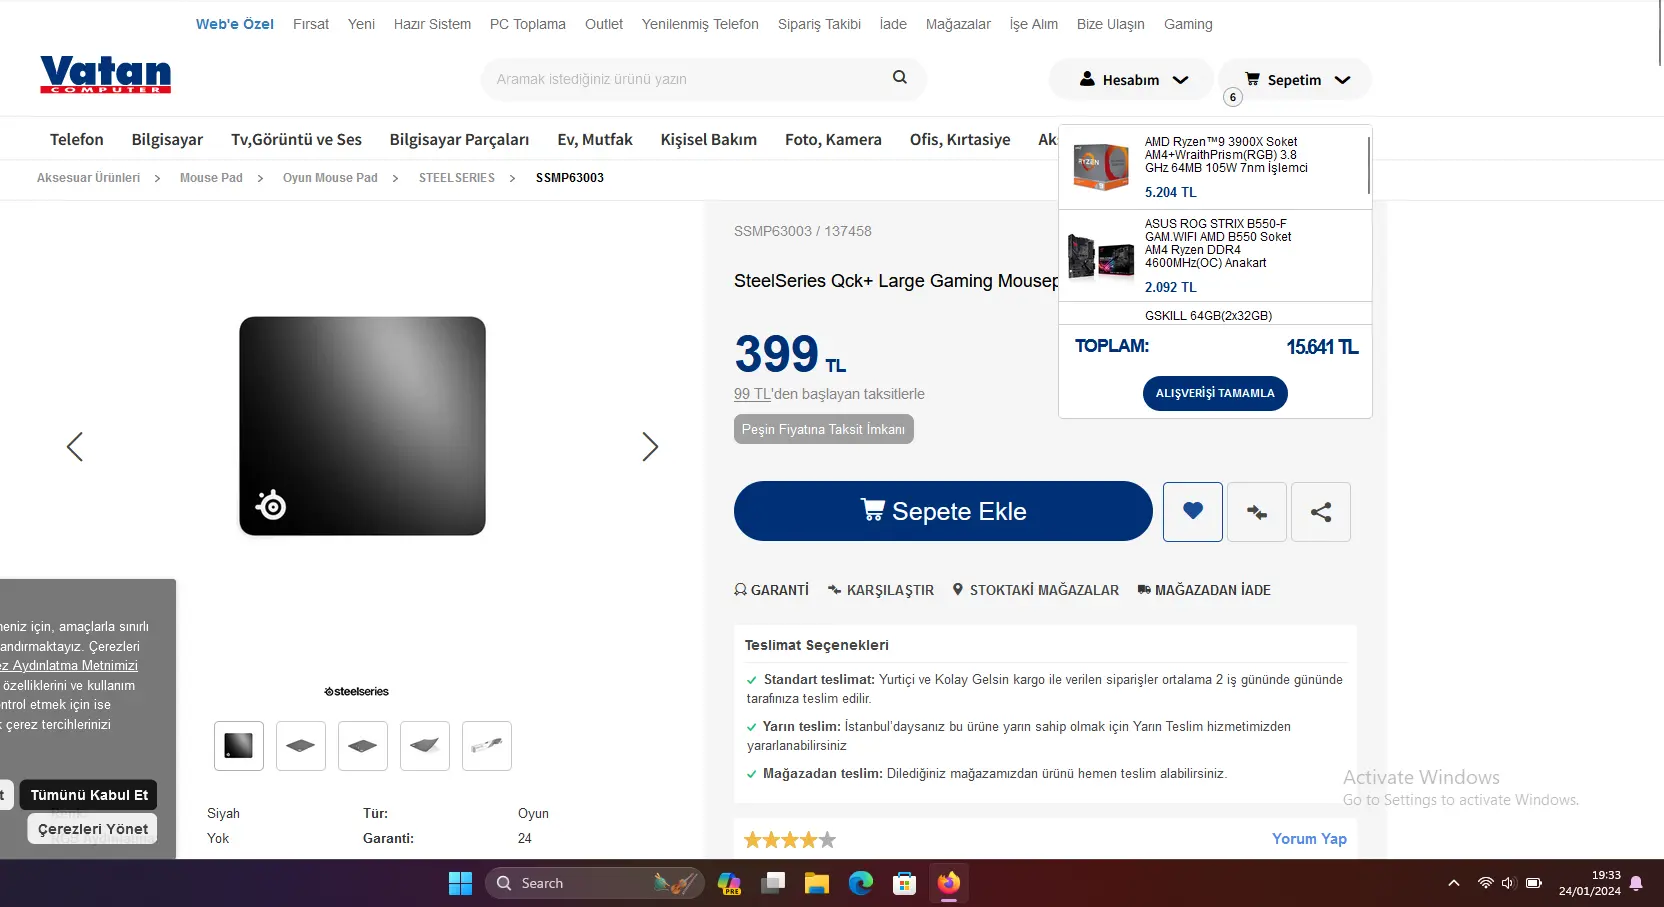
Task: Expand the Hesabım account dropdown
Action: click(x=1132, y=79)
